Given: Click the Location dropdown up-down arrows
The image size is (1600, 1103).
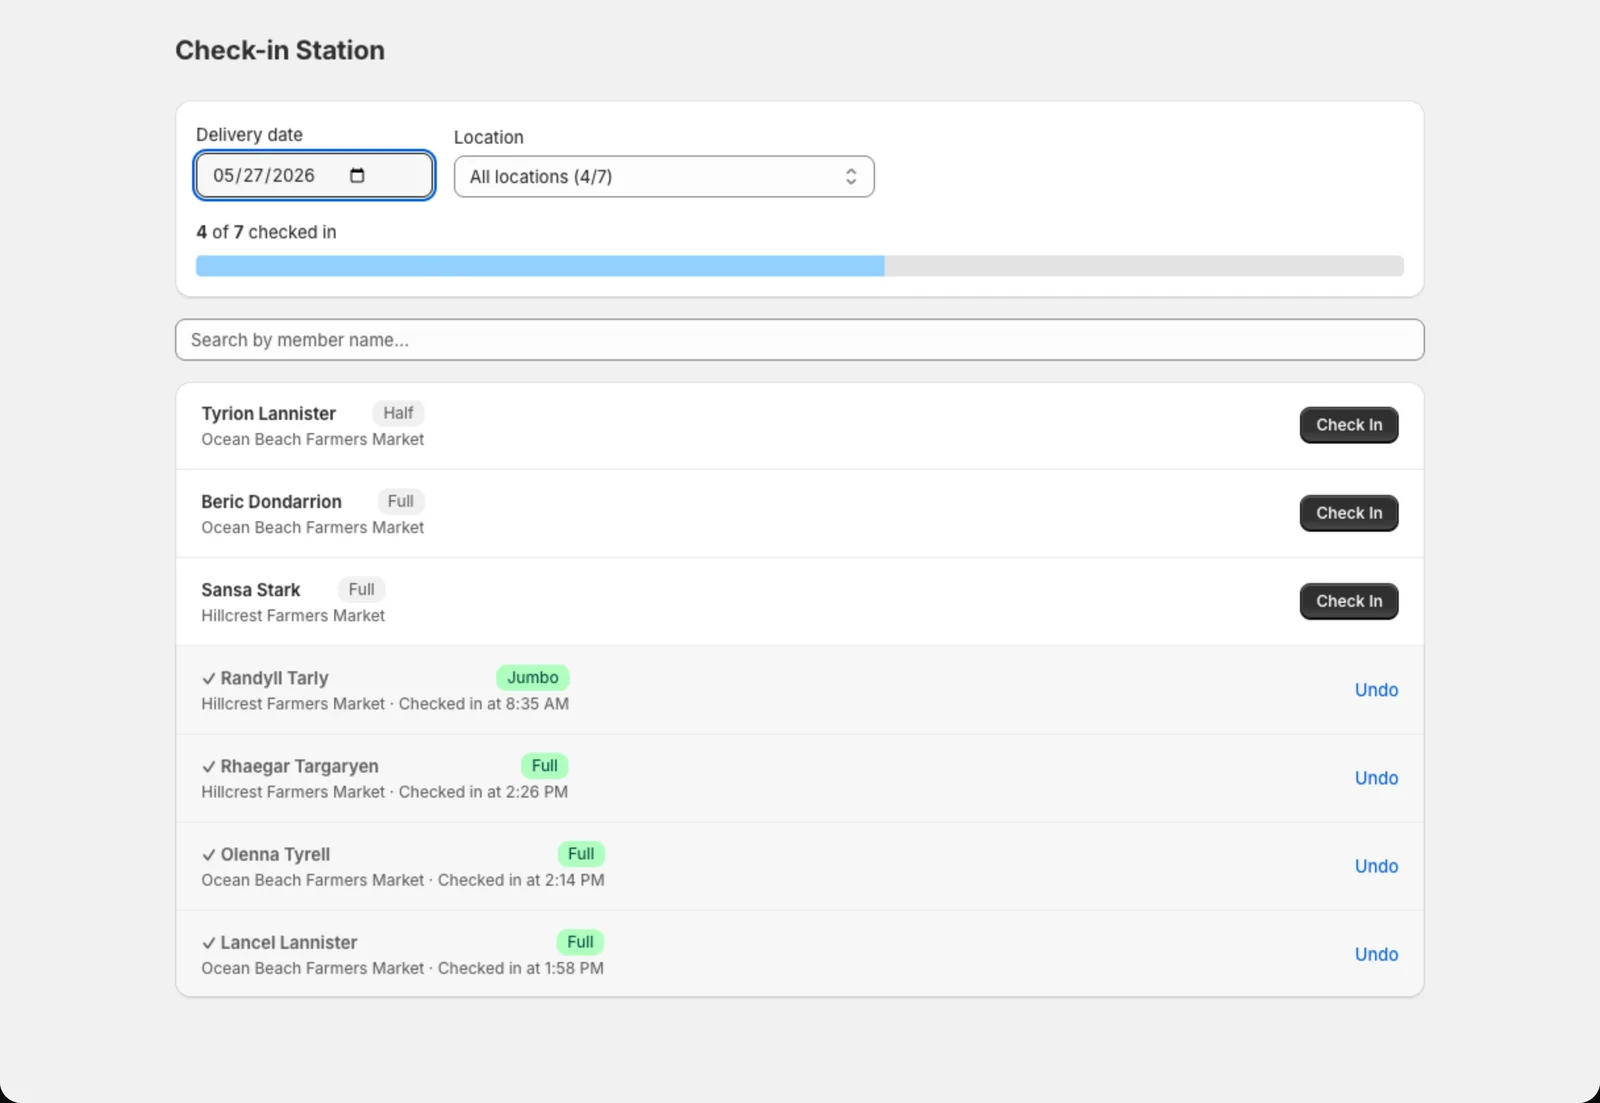Looking at the screenshot, I should [851, 177].
